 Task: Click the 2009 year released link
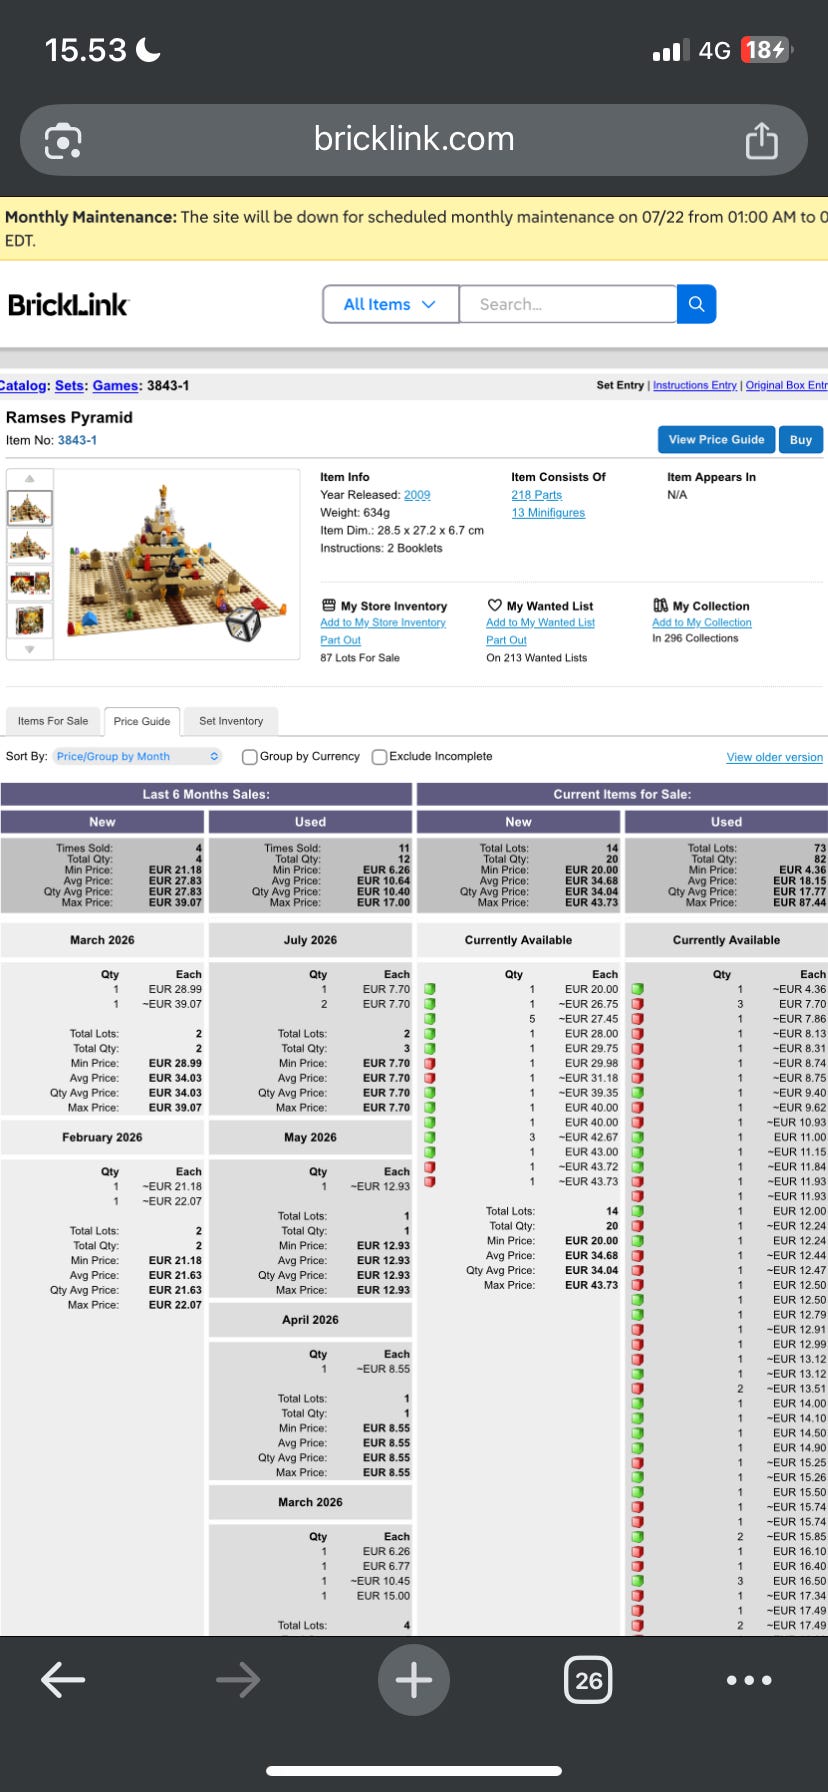click(417, 495)
